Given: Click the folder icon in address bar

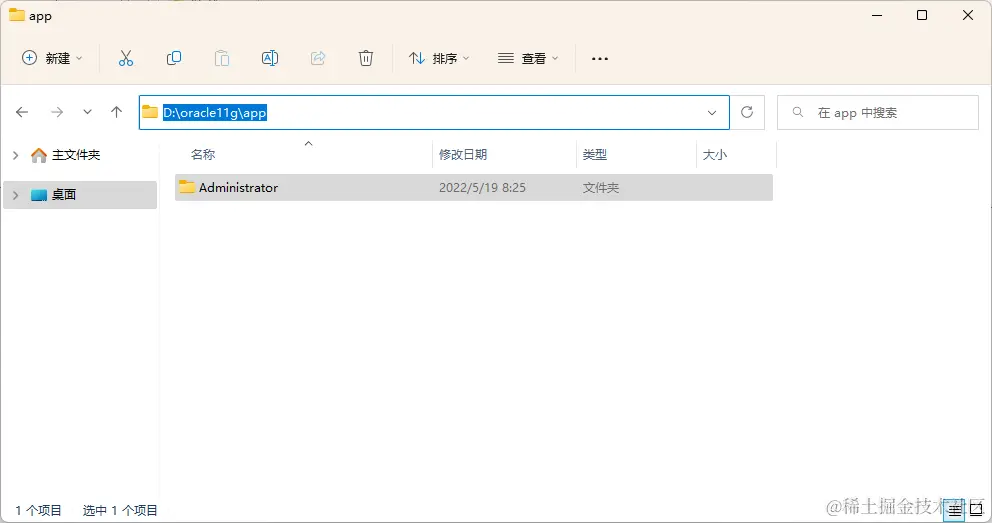Looking at the screenshot, I should pyautogui.click(x=150, y=113).
